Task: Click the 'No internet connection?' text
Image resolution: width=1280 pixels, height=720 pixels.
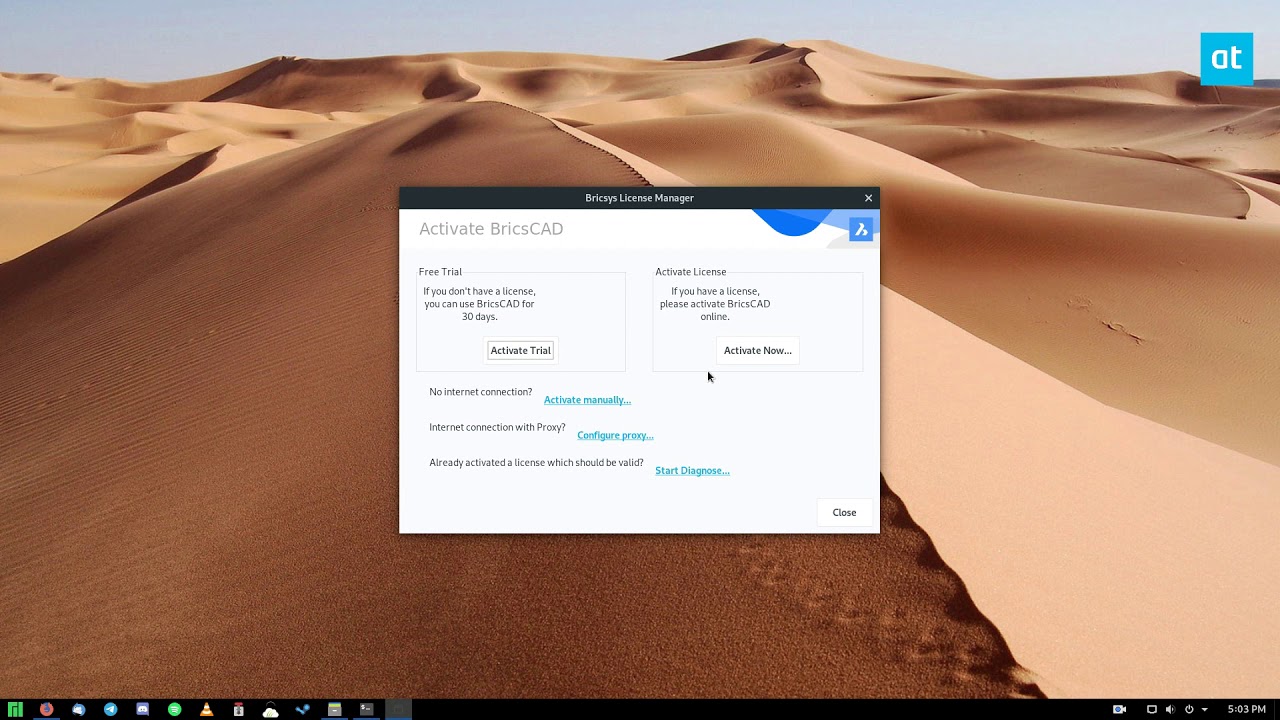Action: pyautogui.click(x=481, y=392)
